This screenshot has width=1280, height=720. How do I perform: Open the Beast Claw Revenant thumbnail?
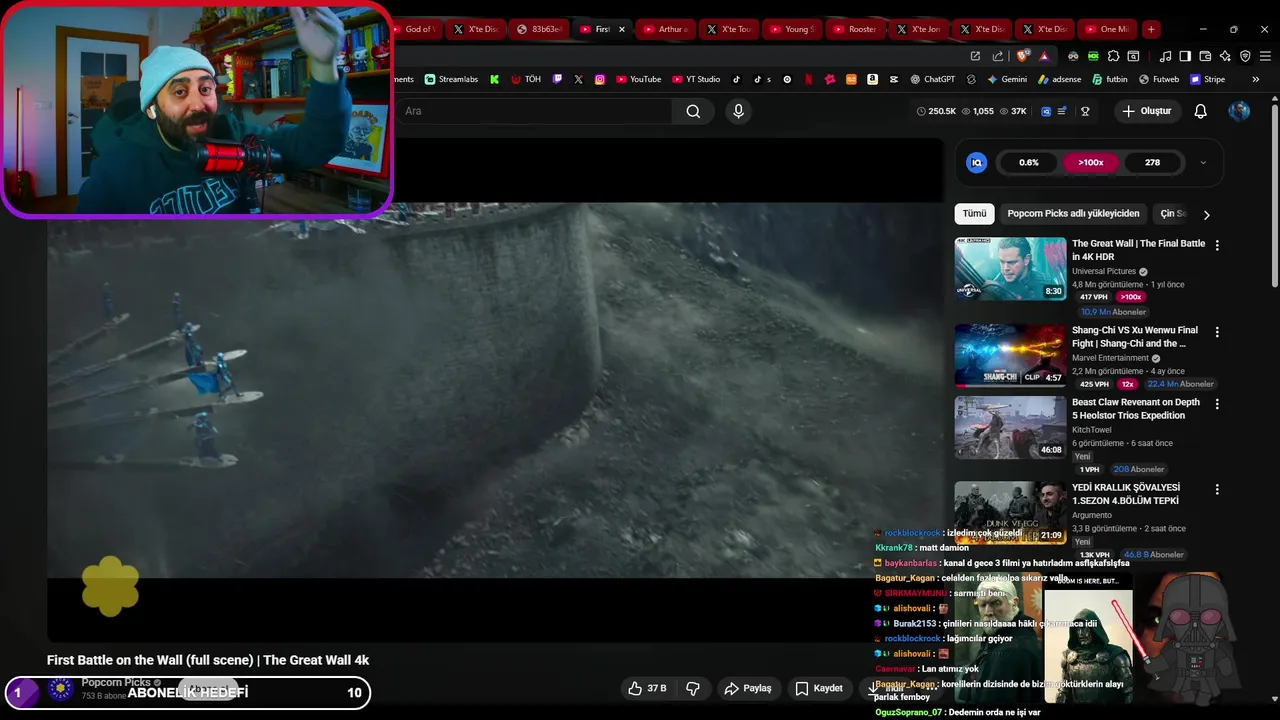tap(1010, 428)
